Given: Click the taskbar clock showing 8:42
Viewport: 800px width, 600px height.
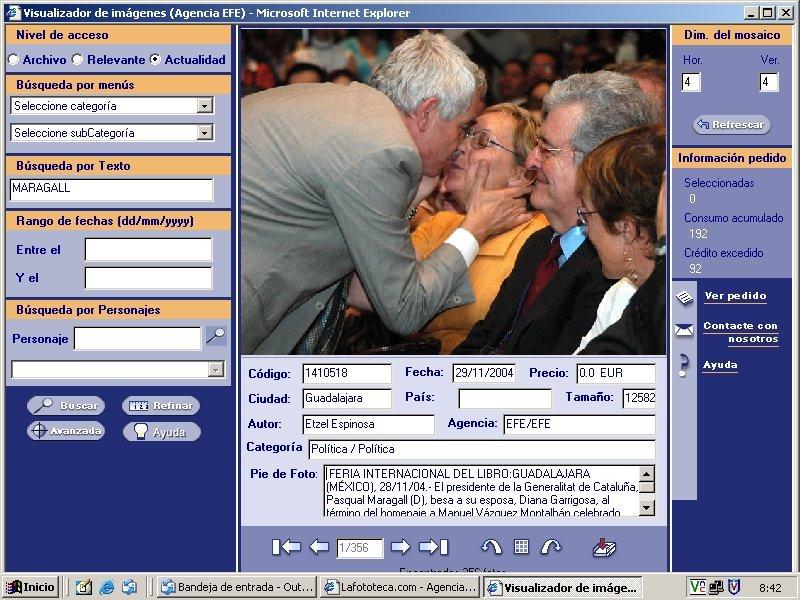Looking at the screenshot, I should click(x=770, y=588).
